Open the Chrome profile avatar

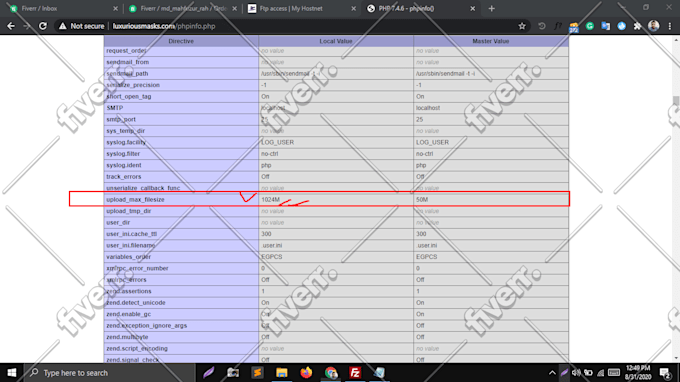pos(654,26)
